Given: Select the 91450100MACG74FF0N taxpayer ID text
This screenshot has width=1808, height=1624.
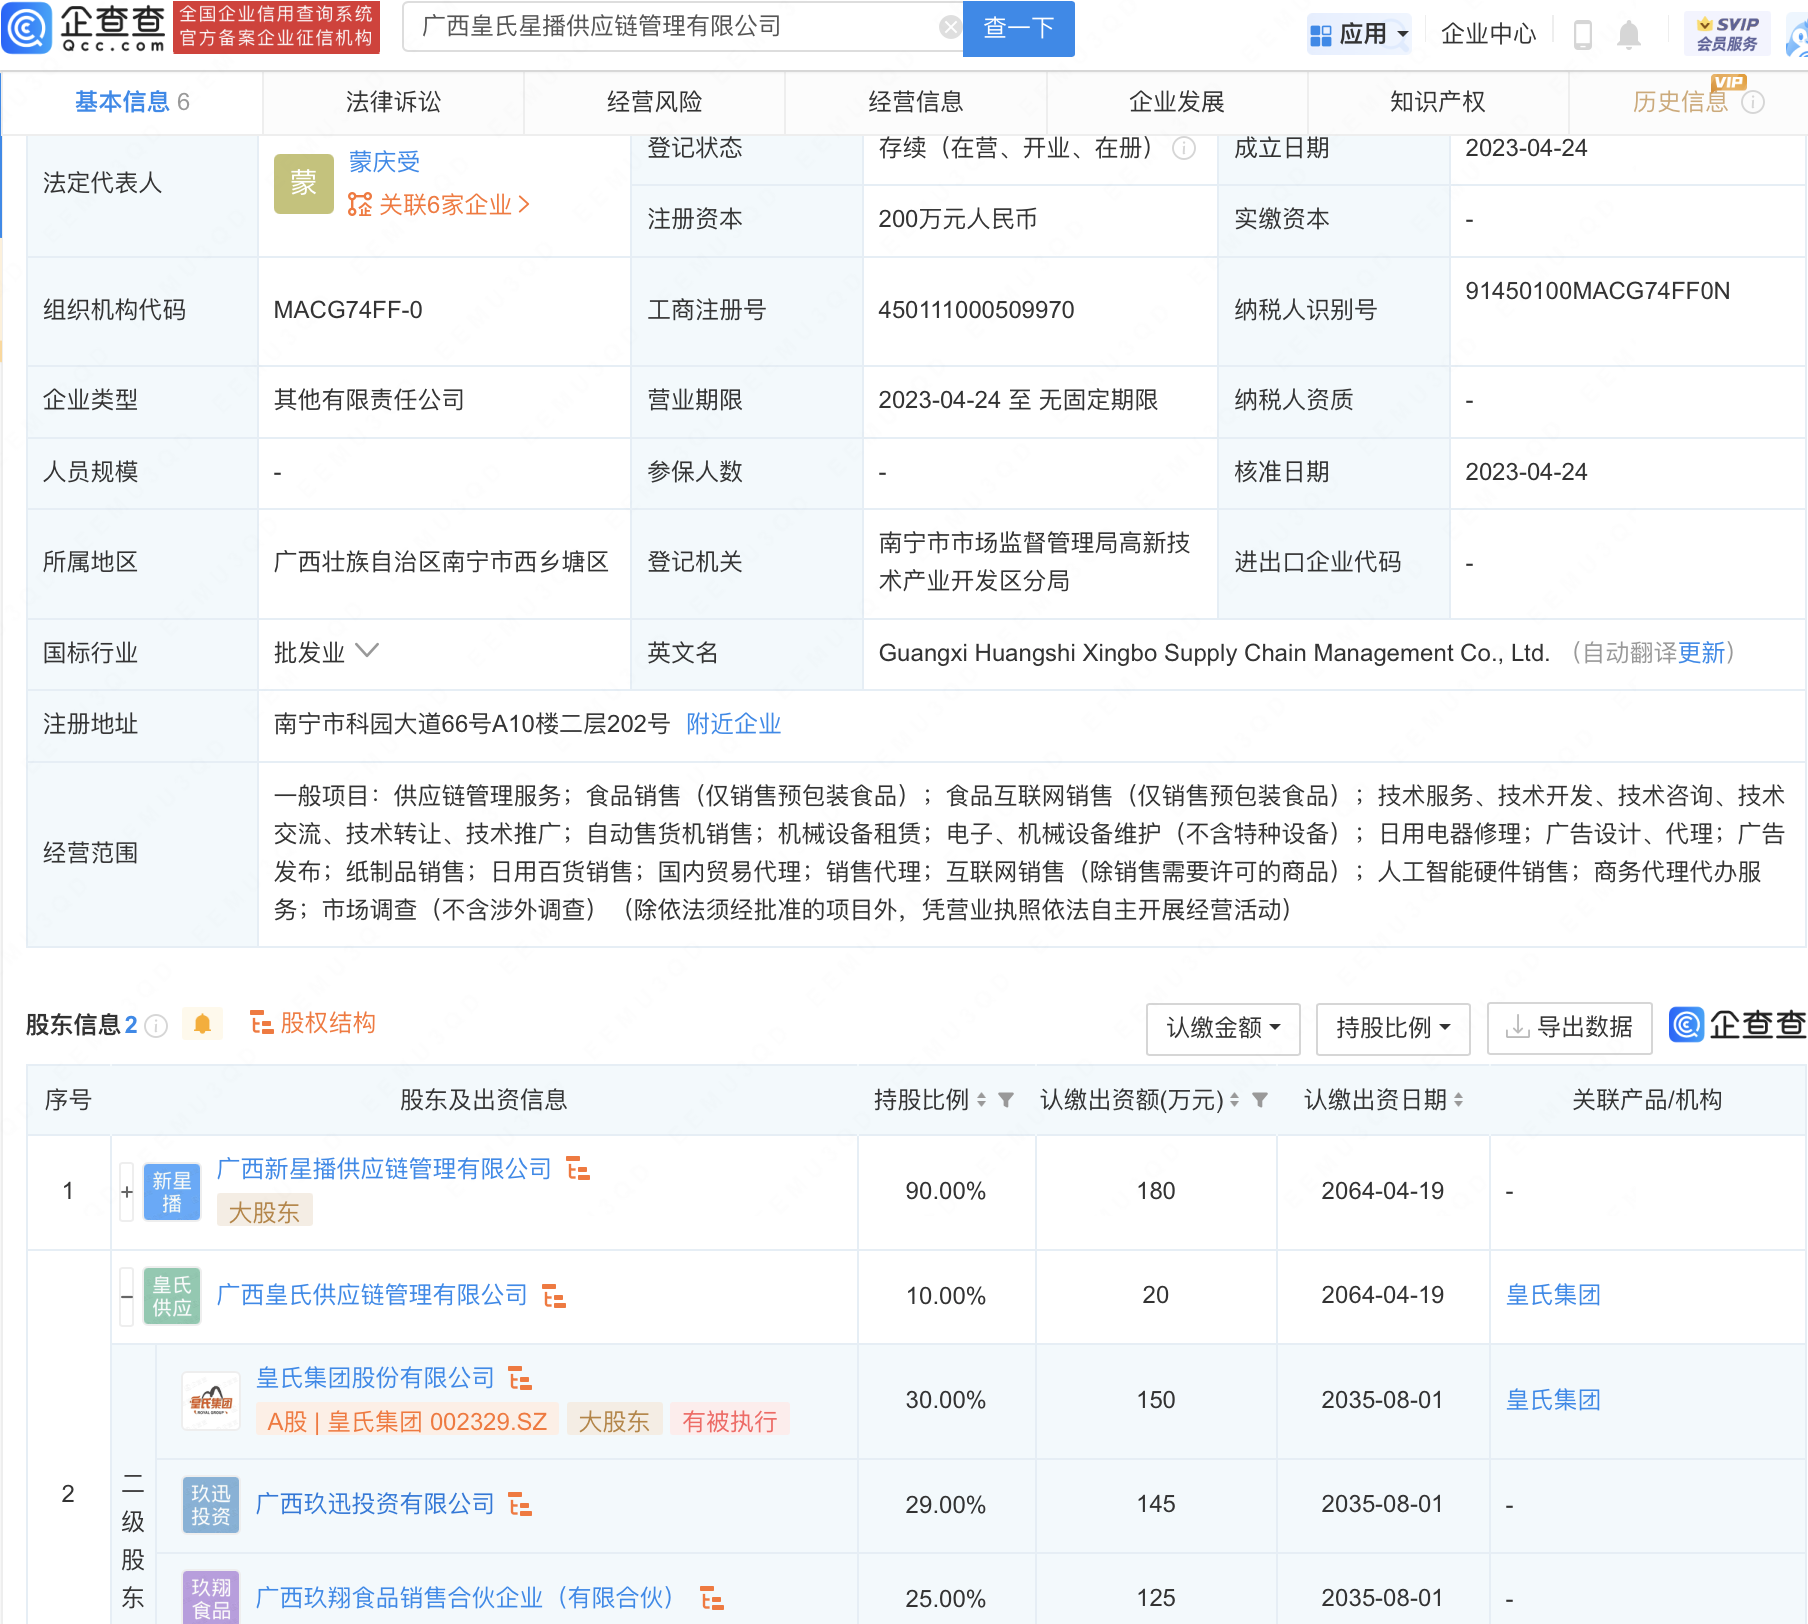Looking at the screenshot, I should click(1597, 291).
